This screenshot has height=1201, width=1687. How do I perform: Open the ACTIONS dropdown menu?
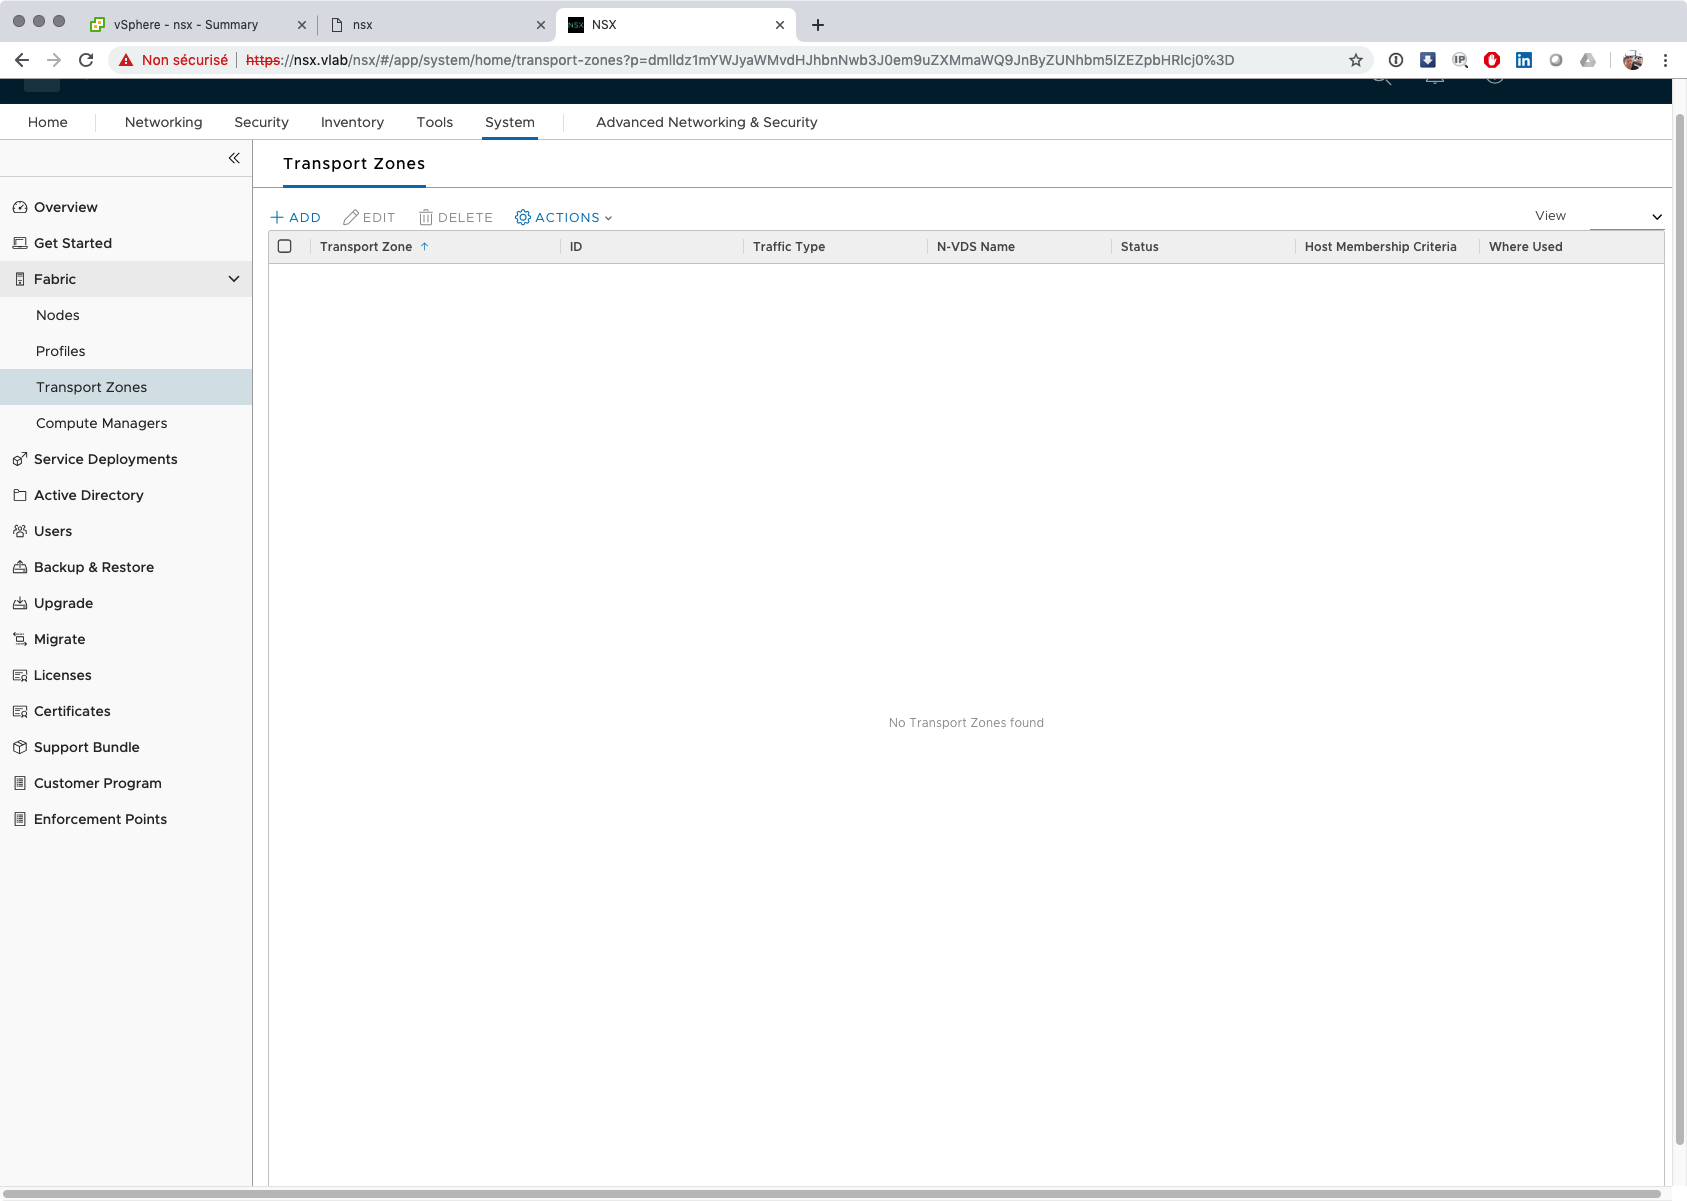(x=563, y=217)
